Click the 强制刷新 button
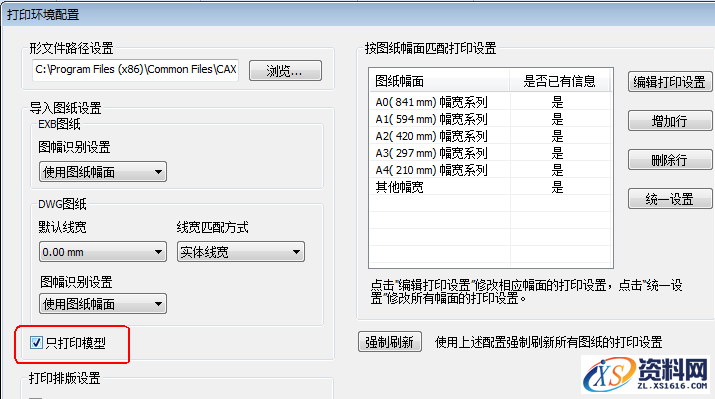Screen dimensions: 715x399 tap(389, 342)
